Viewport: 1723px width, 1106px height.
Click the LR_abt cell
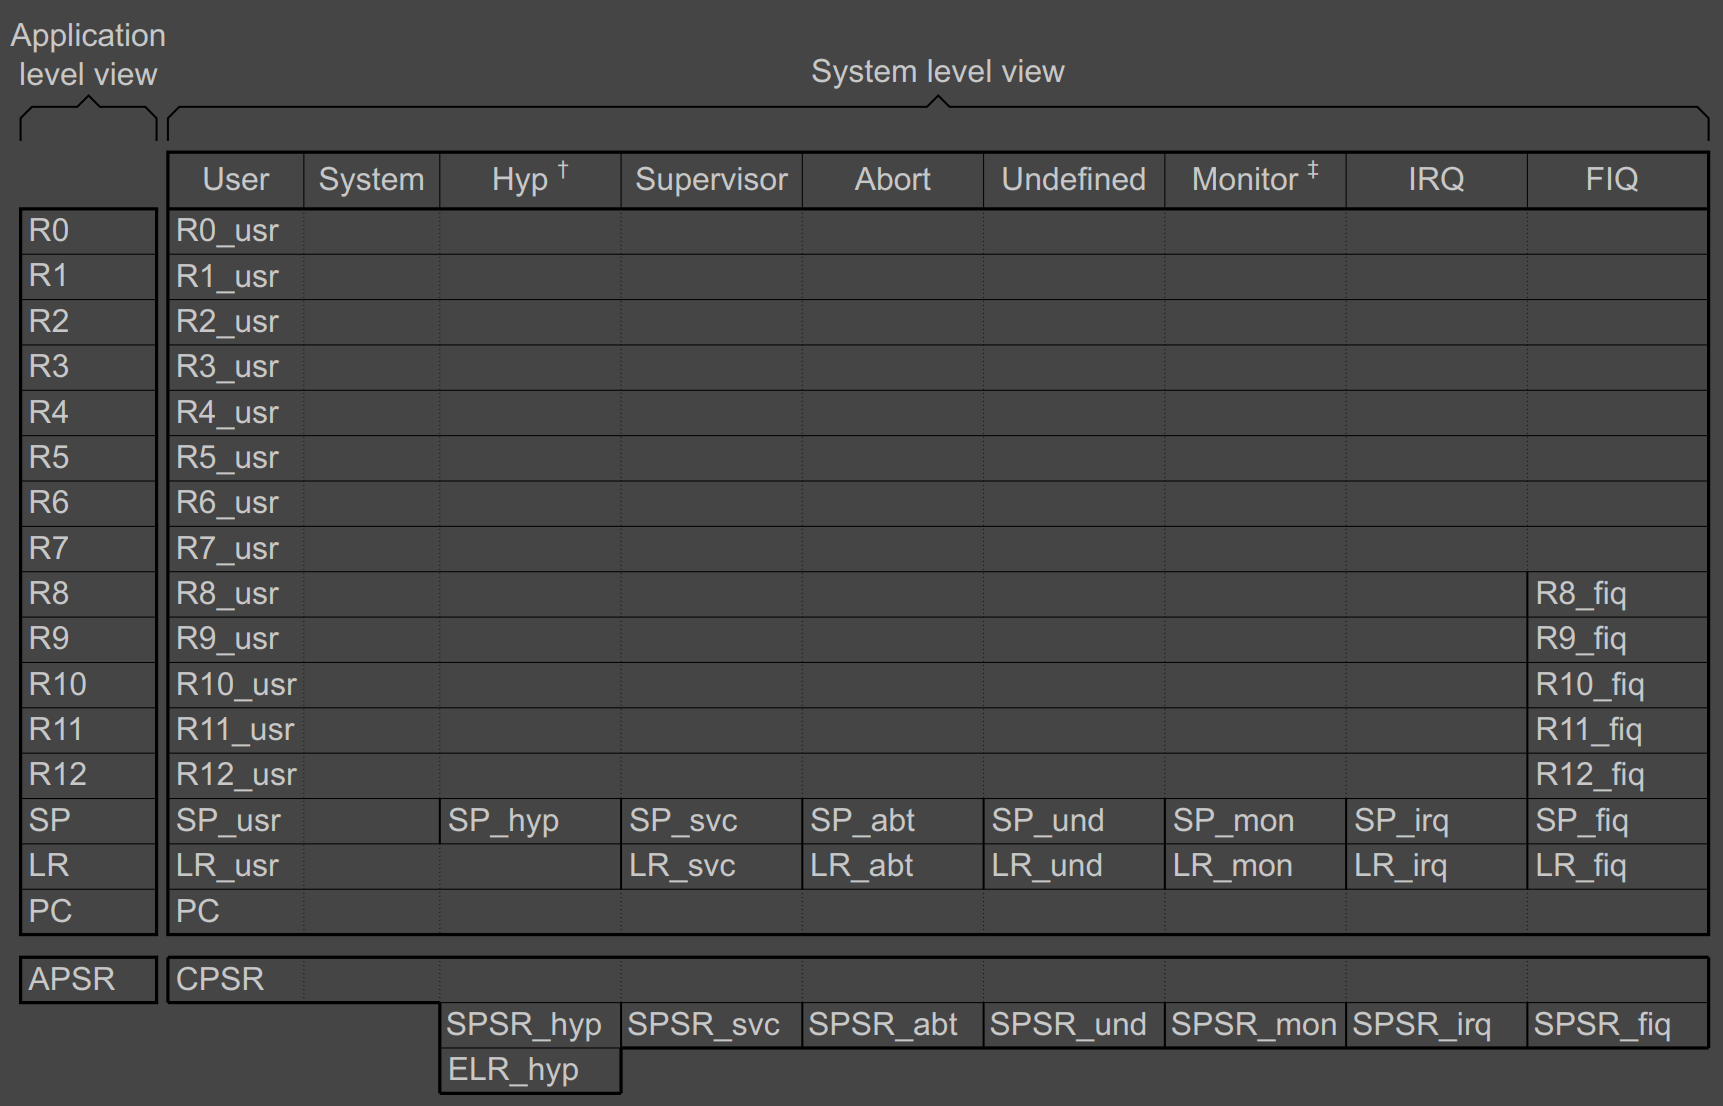click(x=892, y=866)
